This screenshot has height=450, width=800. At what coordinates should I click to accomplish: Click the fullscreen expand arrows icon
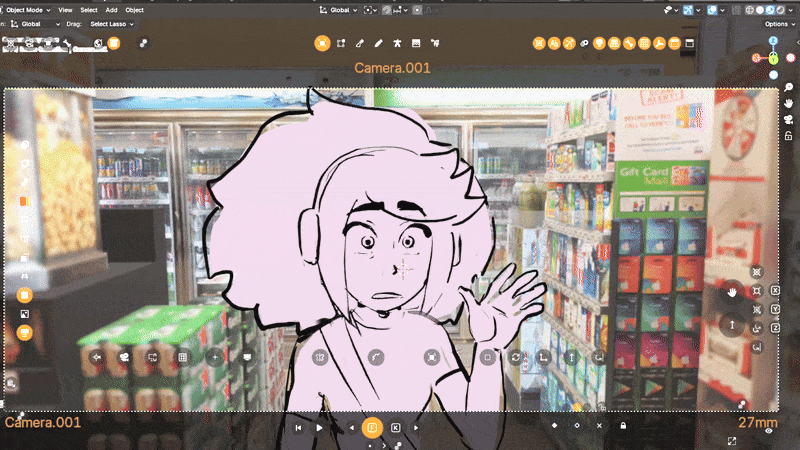pos(732,441)
